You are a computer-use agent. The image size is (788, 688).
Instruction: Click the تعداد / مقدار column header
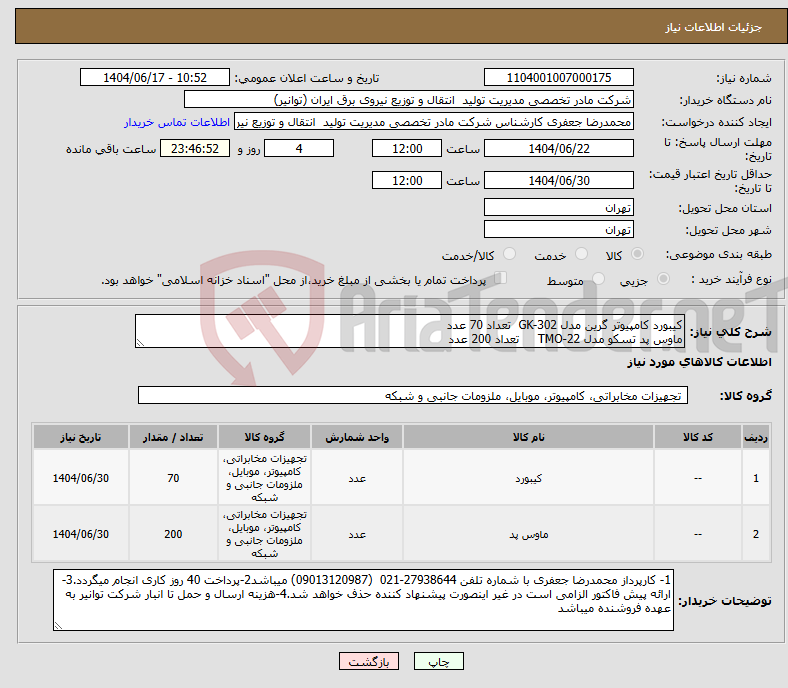(173, 437)
